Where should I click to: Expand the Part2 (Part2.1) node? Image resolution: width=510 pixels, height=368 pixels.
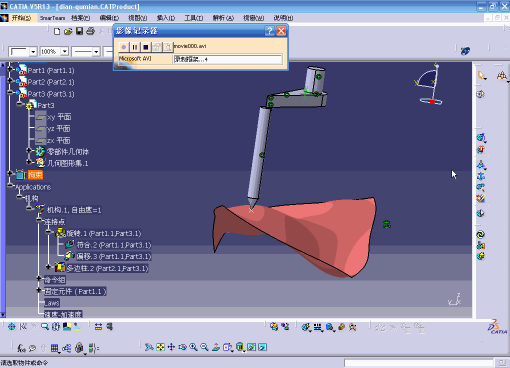(x=10, y=81)
